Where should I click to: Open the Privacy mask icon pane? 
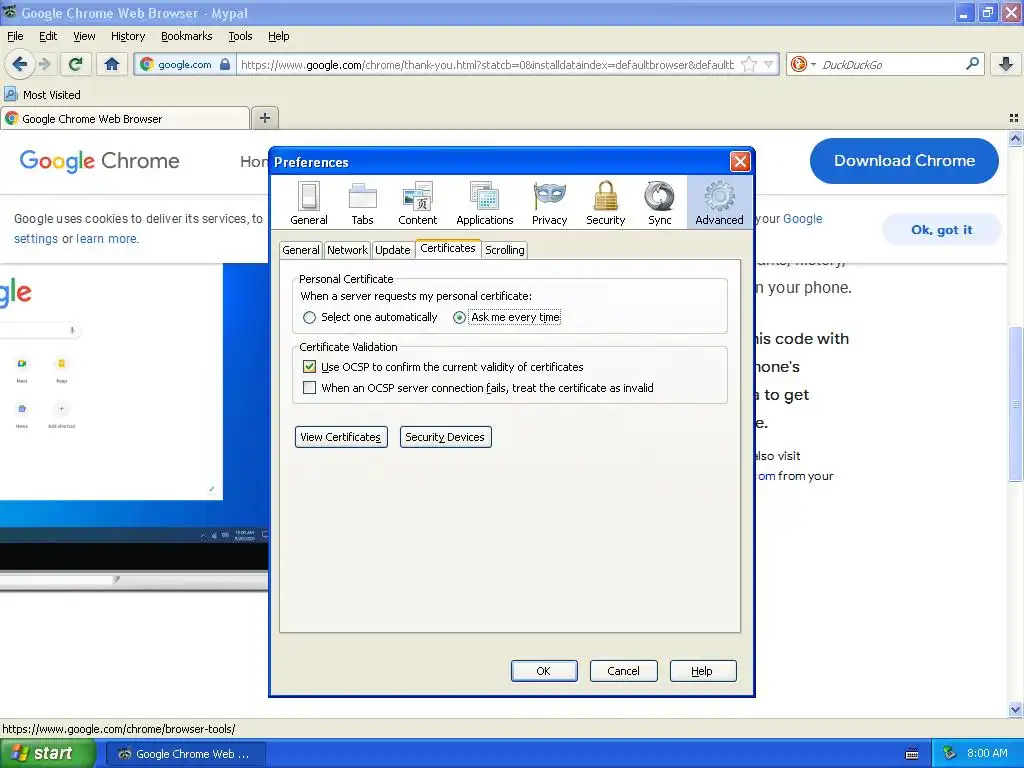pyautogui.click(x=549, y=203)
